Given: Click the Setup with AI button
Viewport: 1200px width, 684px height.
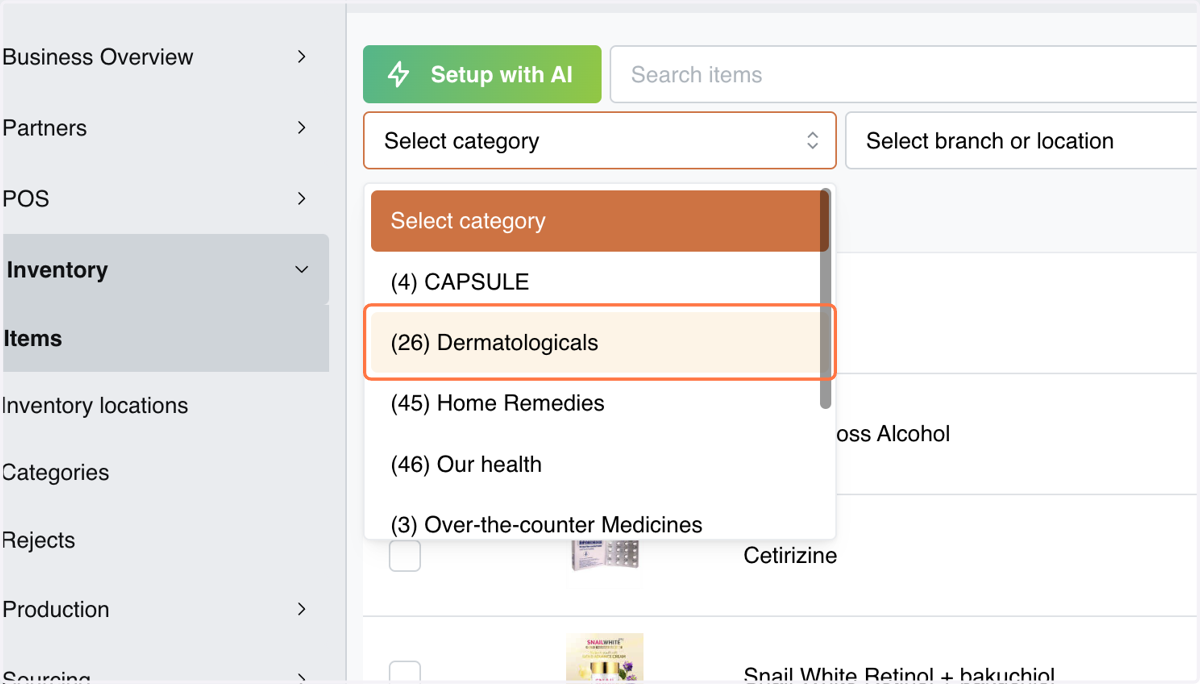Looking at the screenshot, I should (482, 74).
